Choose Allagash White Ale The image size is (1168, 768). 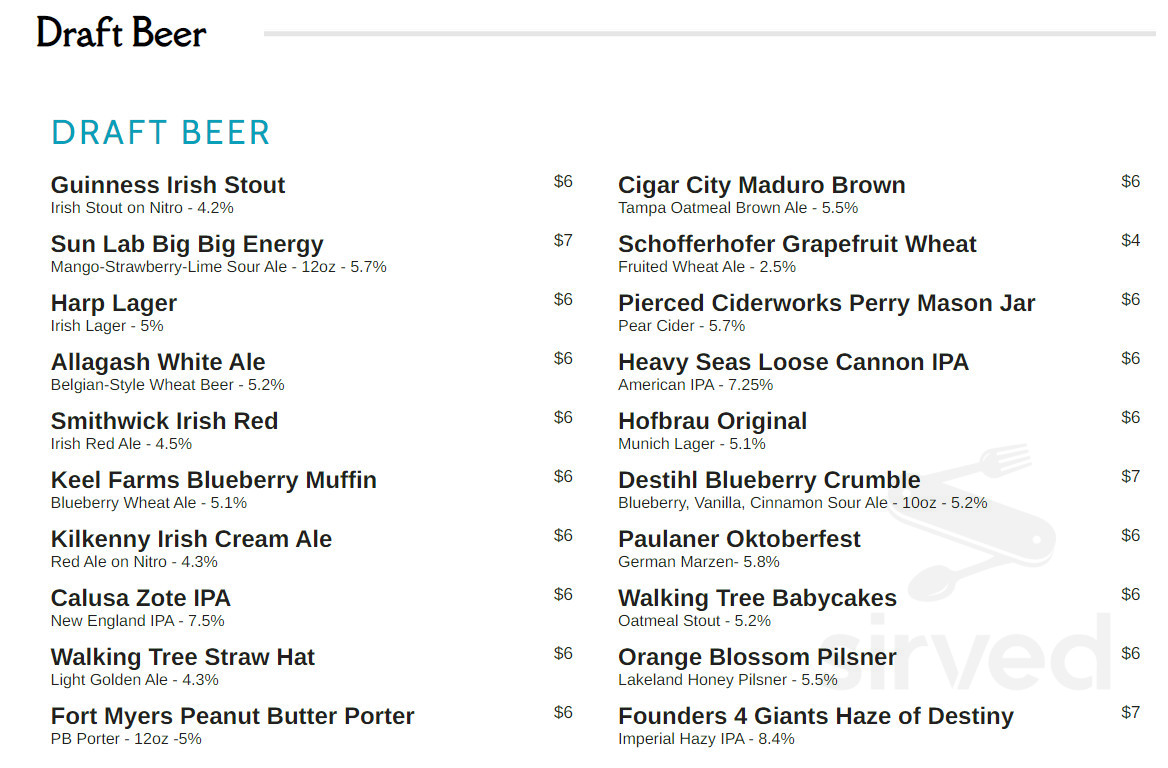point(158,362)
